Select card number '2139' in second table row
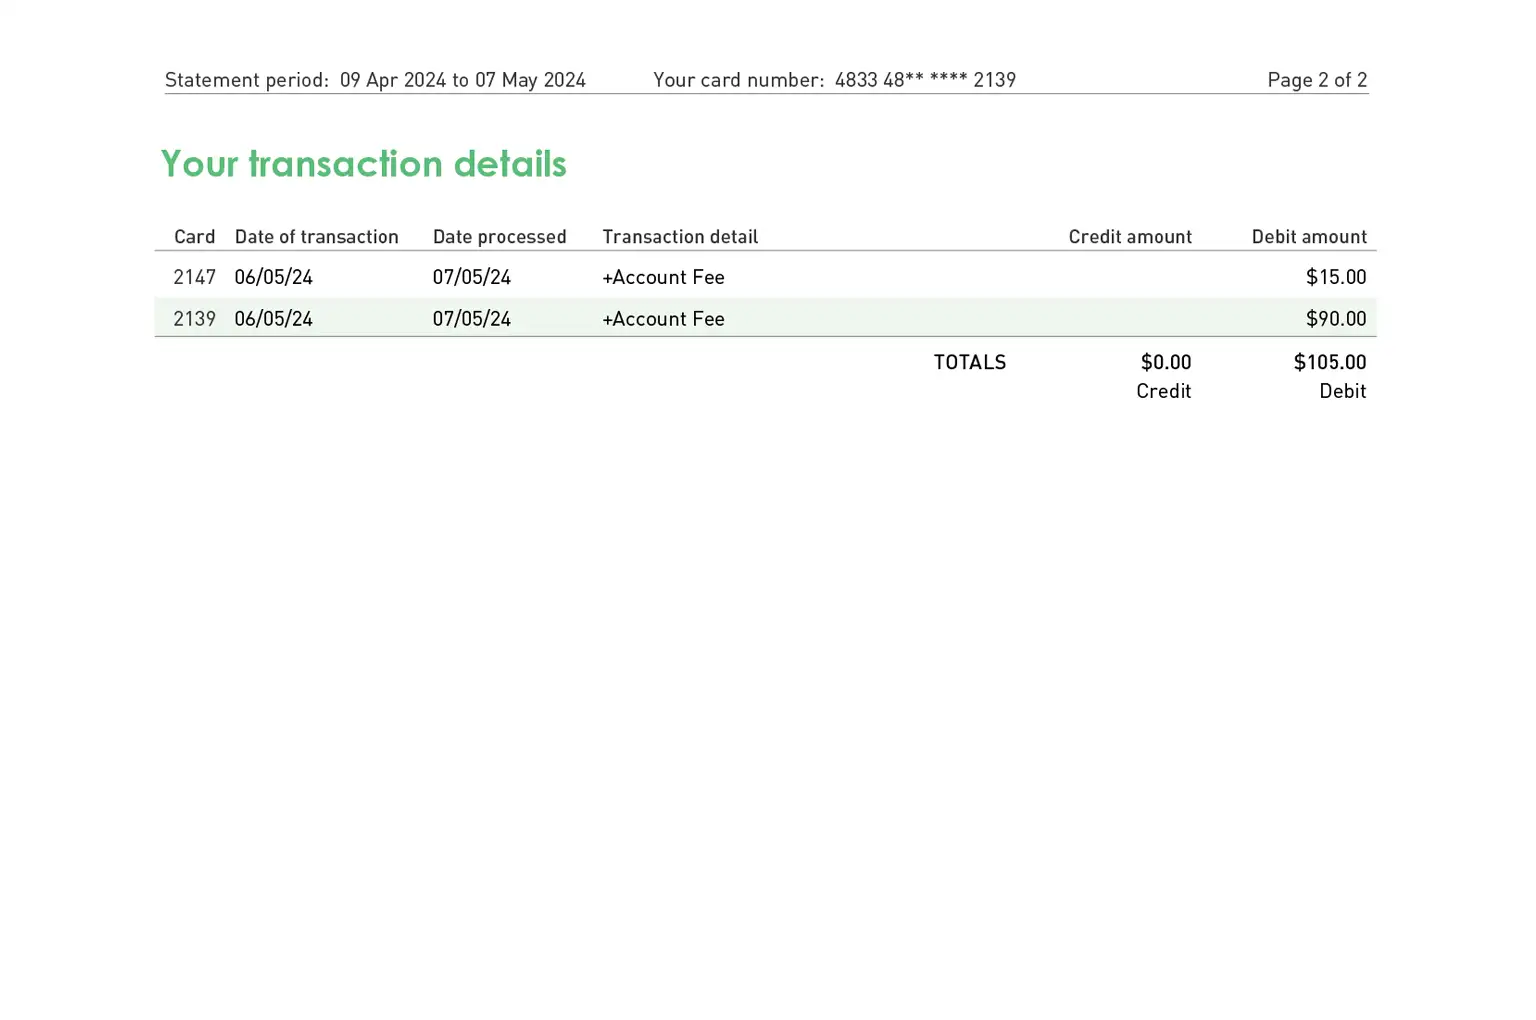1536x1020 pixels. coord(194,319)
